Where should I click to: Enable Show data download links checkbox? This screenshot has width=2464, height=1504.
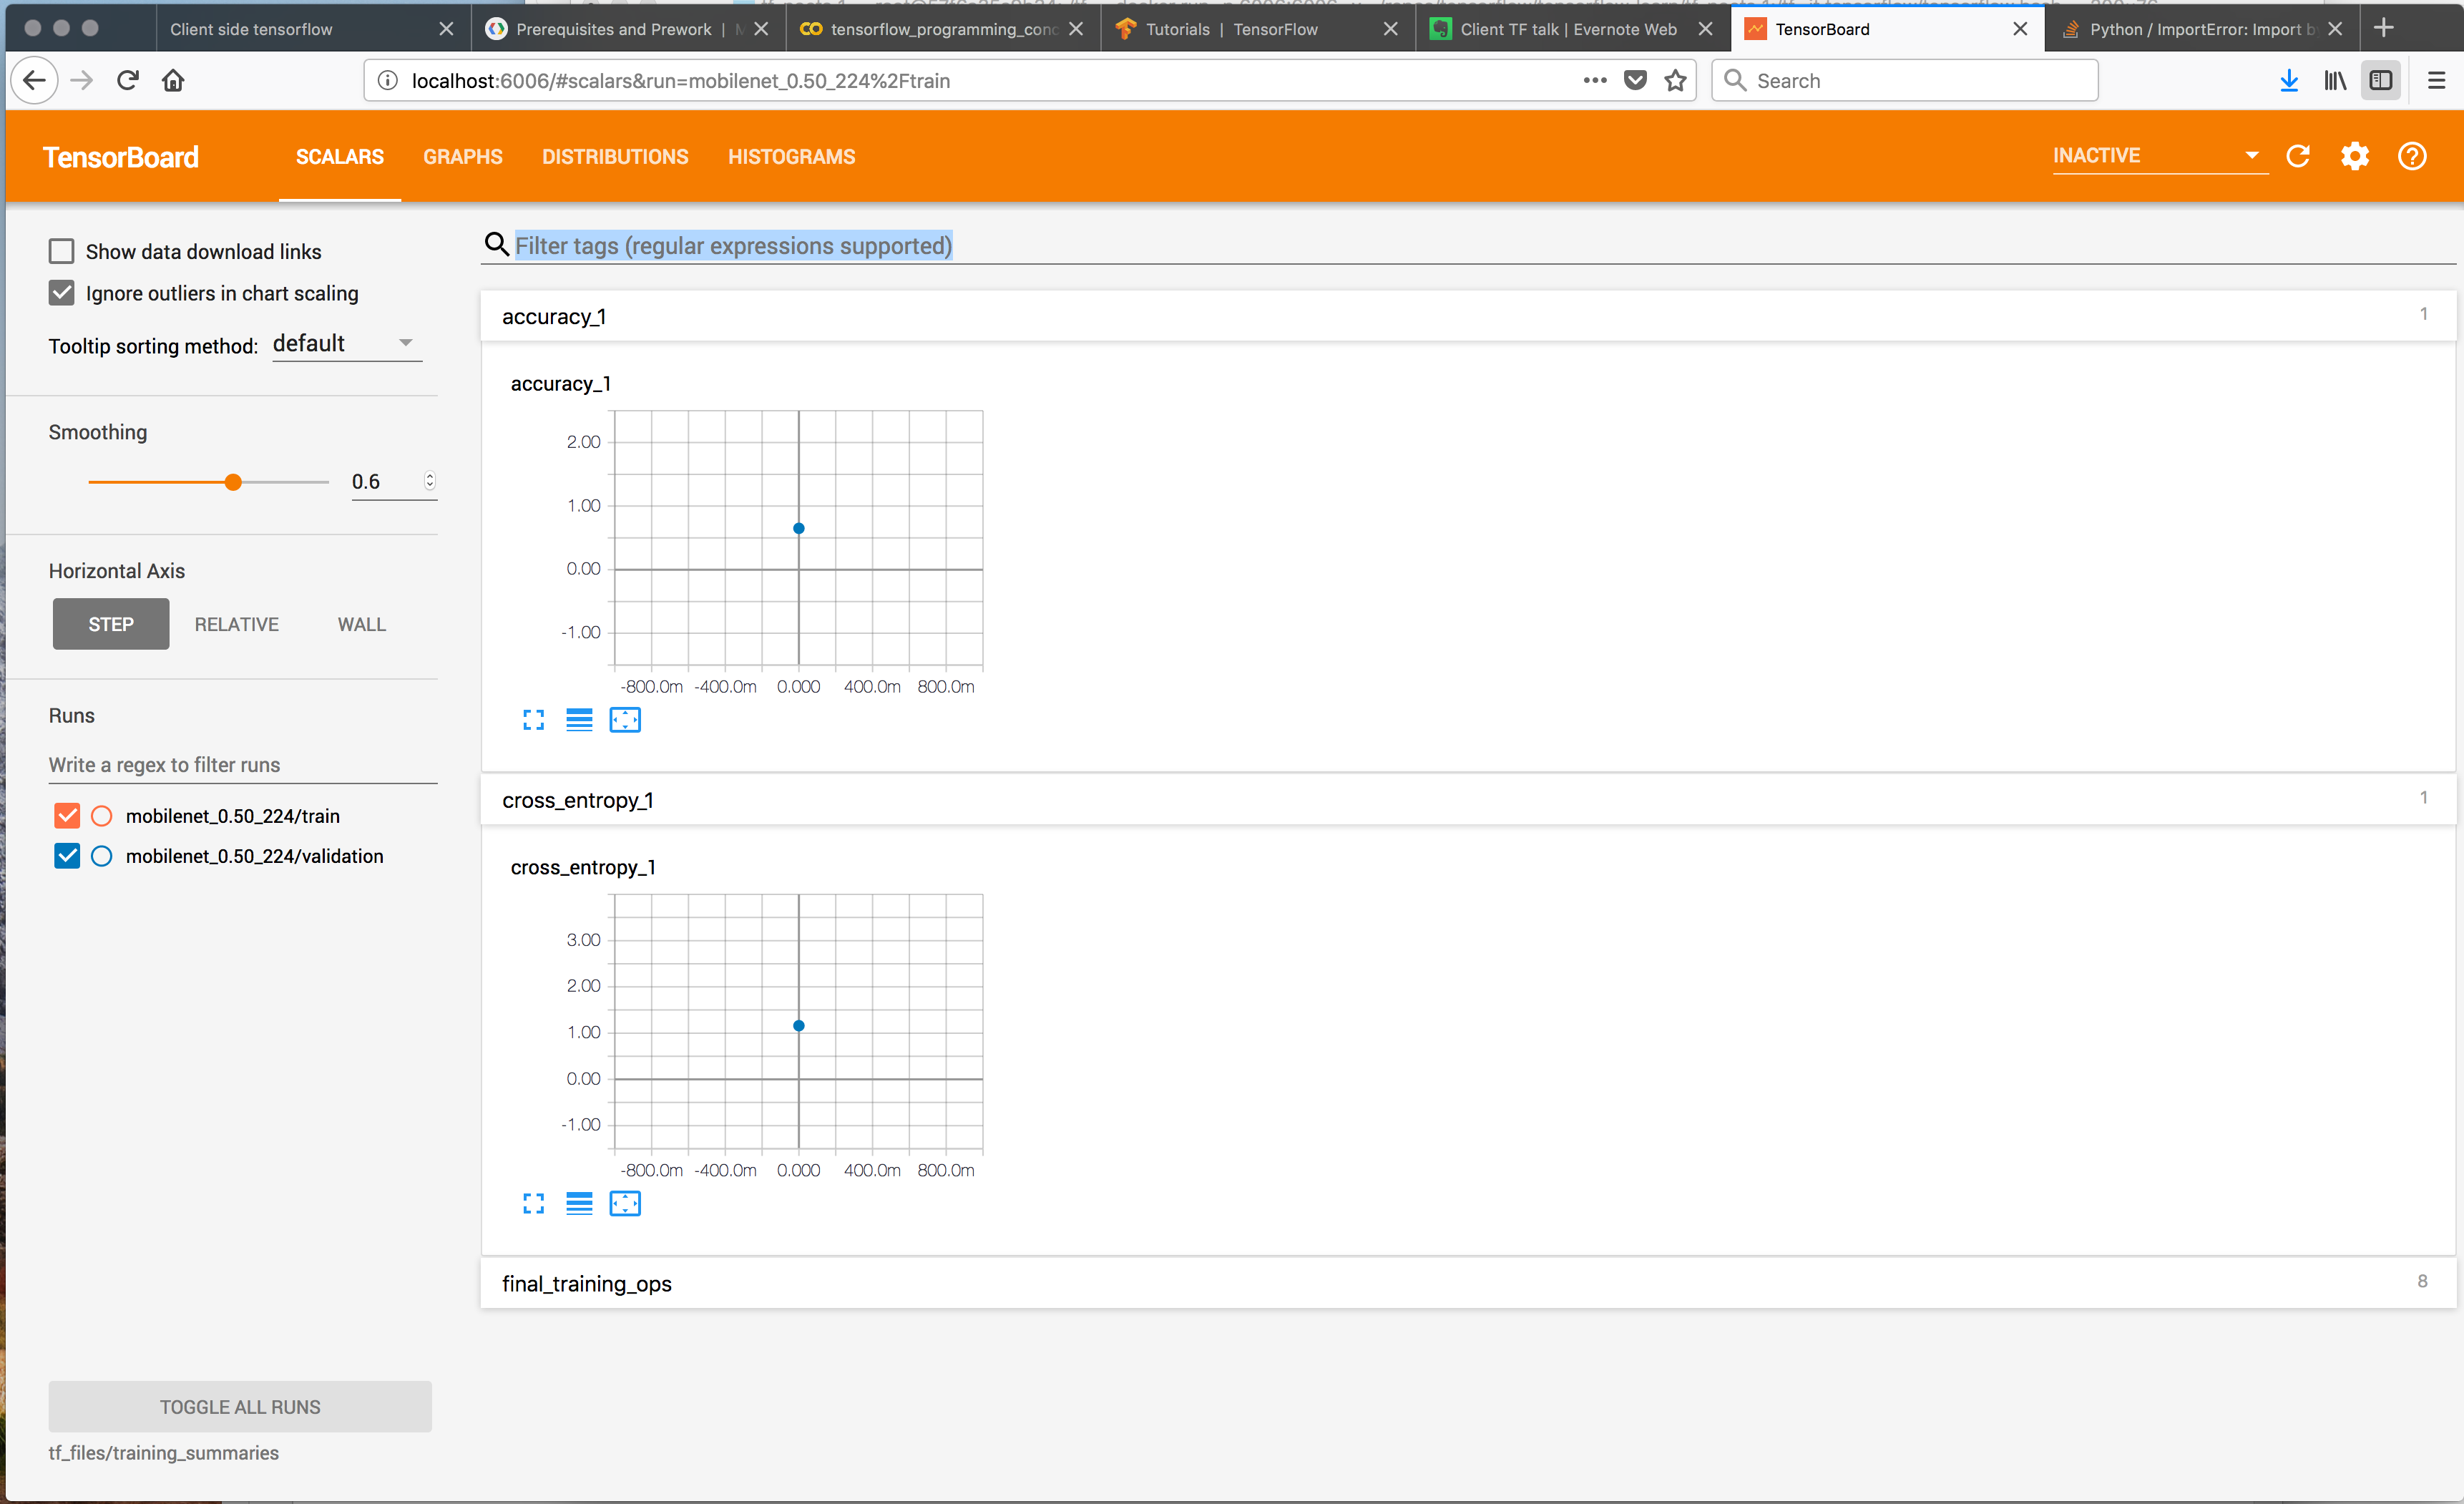pyautogui.click(x=62, y=251)
